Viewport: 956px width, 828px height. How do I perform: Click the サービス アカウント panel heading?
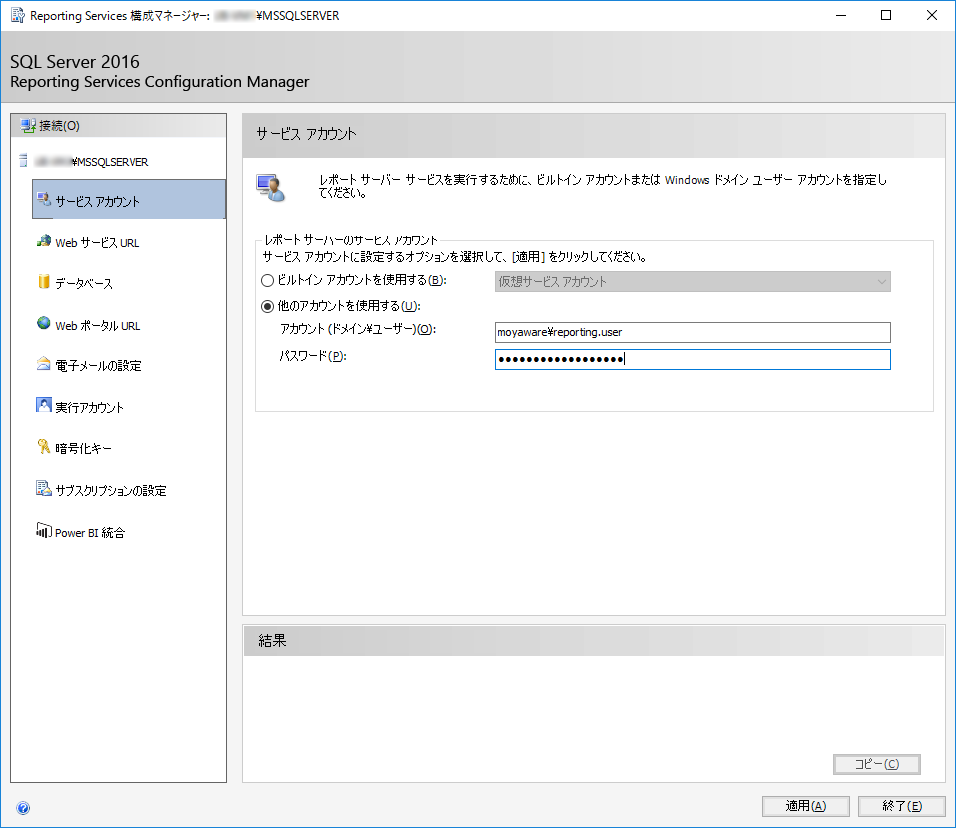[x=306, y=134]
